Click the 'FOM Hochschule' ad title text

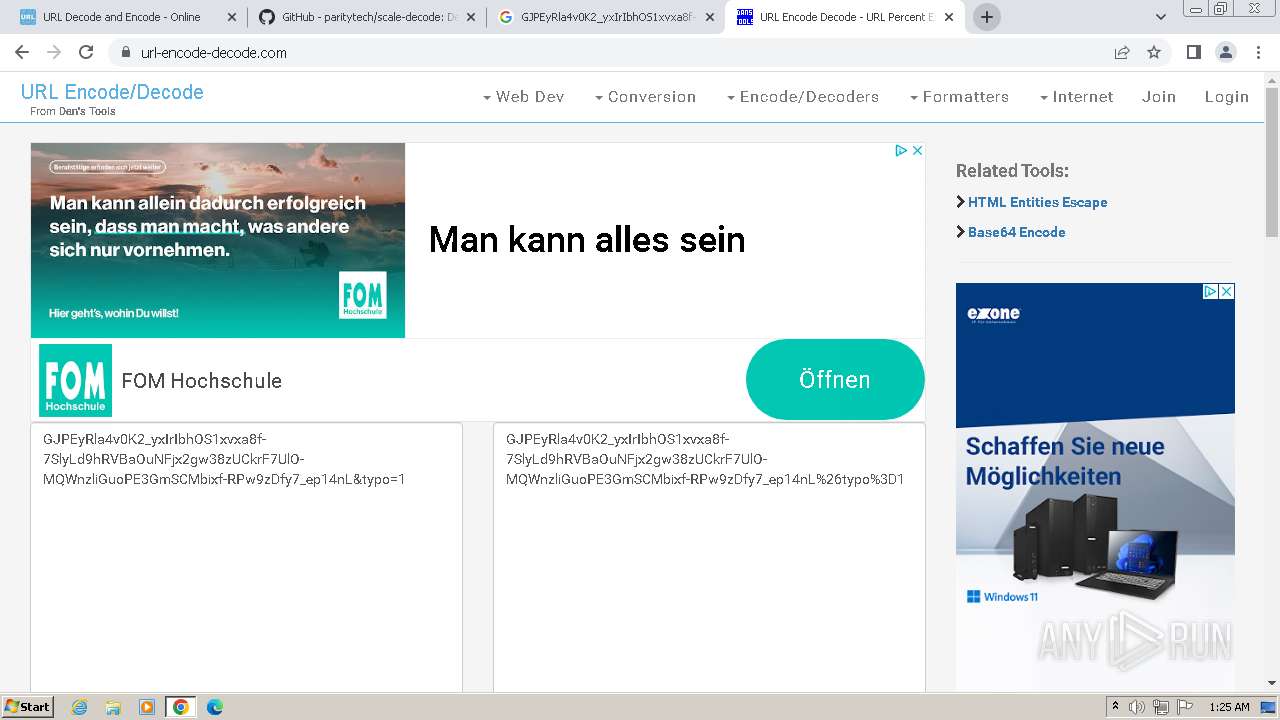[202, 381]
